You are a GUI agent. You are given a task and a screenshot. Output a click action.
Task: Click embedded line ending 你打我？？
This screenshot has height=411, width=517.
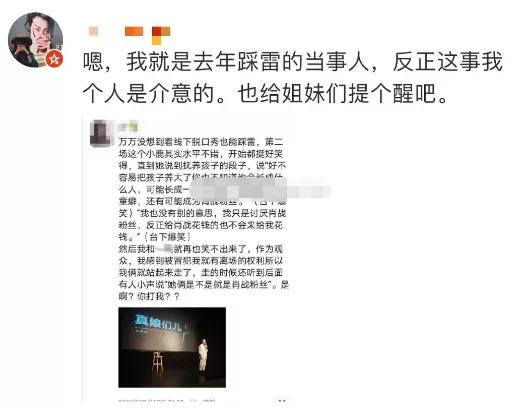(149, 296)
